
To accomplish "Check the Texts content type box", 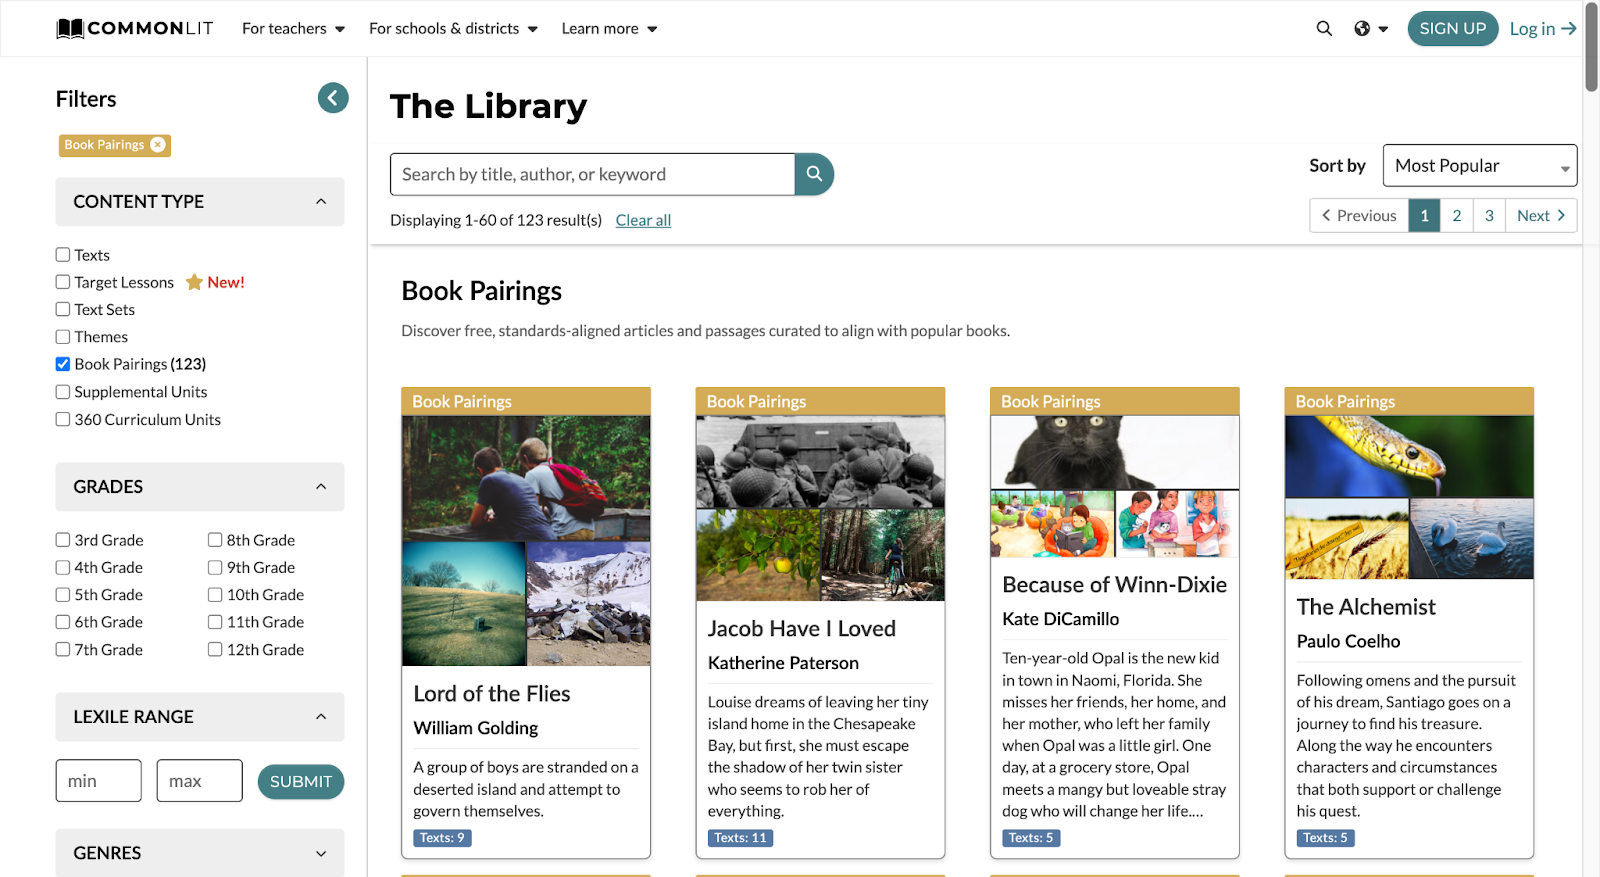I will tap(63, 255).
